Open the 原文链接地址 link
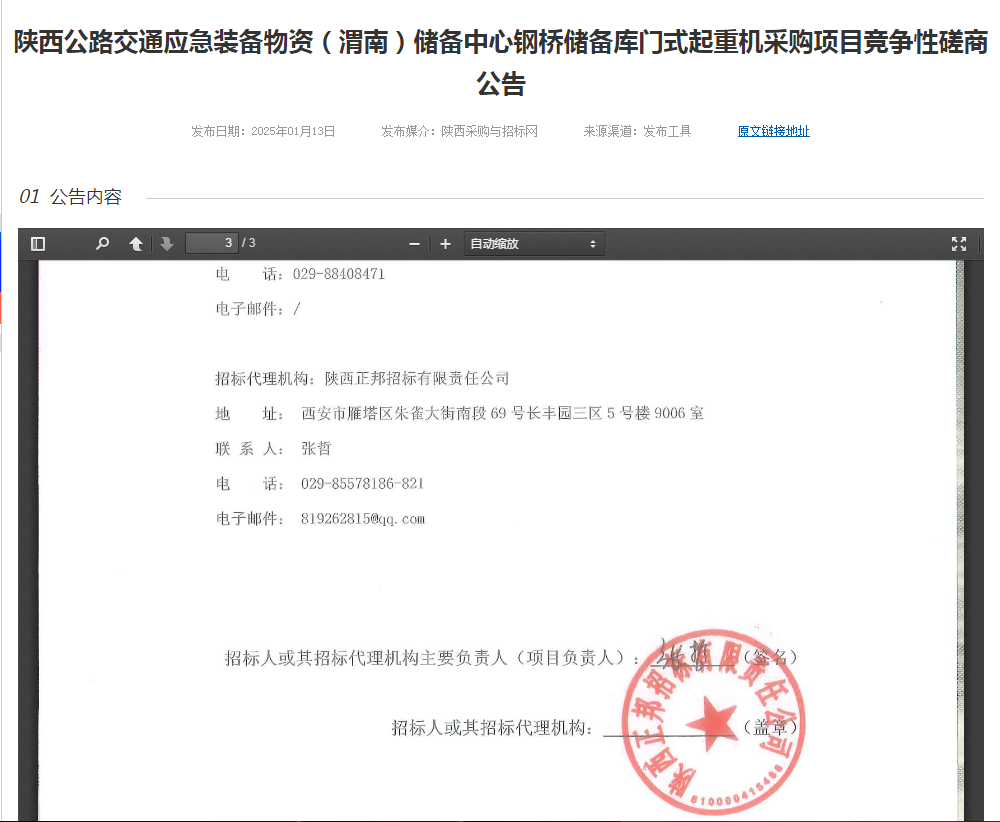 click(773, 131)
